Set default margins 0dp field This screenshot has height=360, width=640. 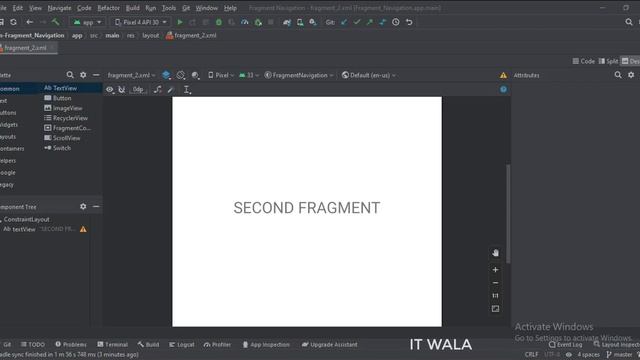click(x=138, y=90)
